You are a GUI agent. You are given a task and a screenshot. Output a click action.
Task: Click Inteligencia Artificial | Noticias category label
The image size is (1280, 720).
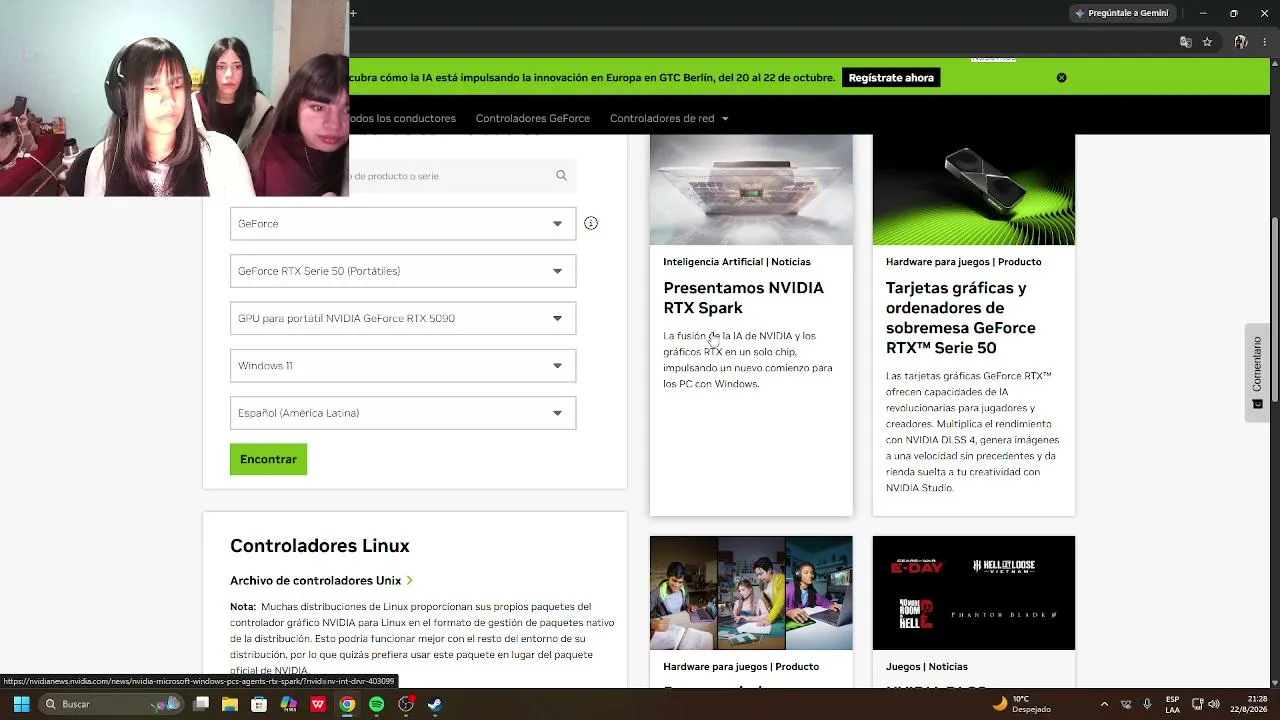coord(737,262)
